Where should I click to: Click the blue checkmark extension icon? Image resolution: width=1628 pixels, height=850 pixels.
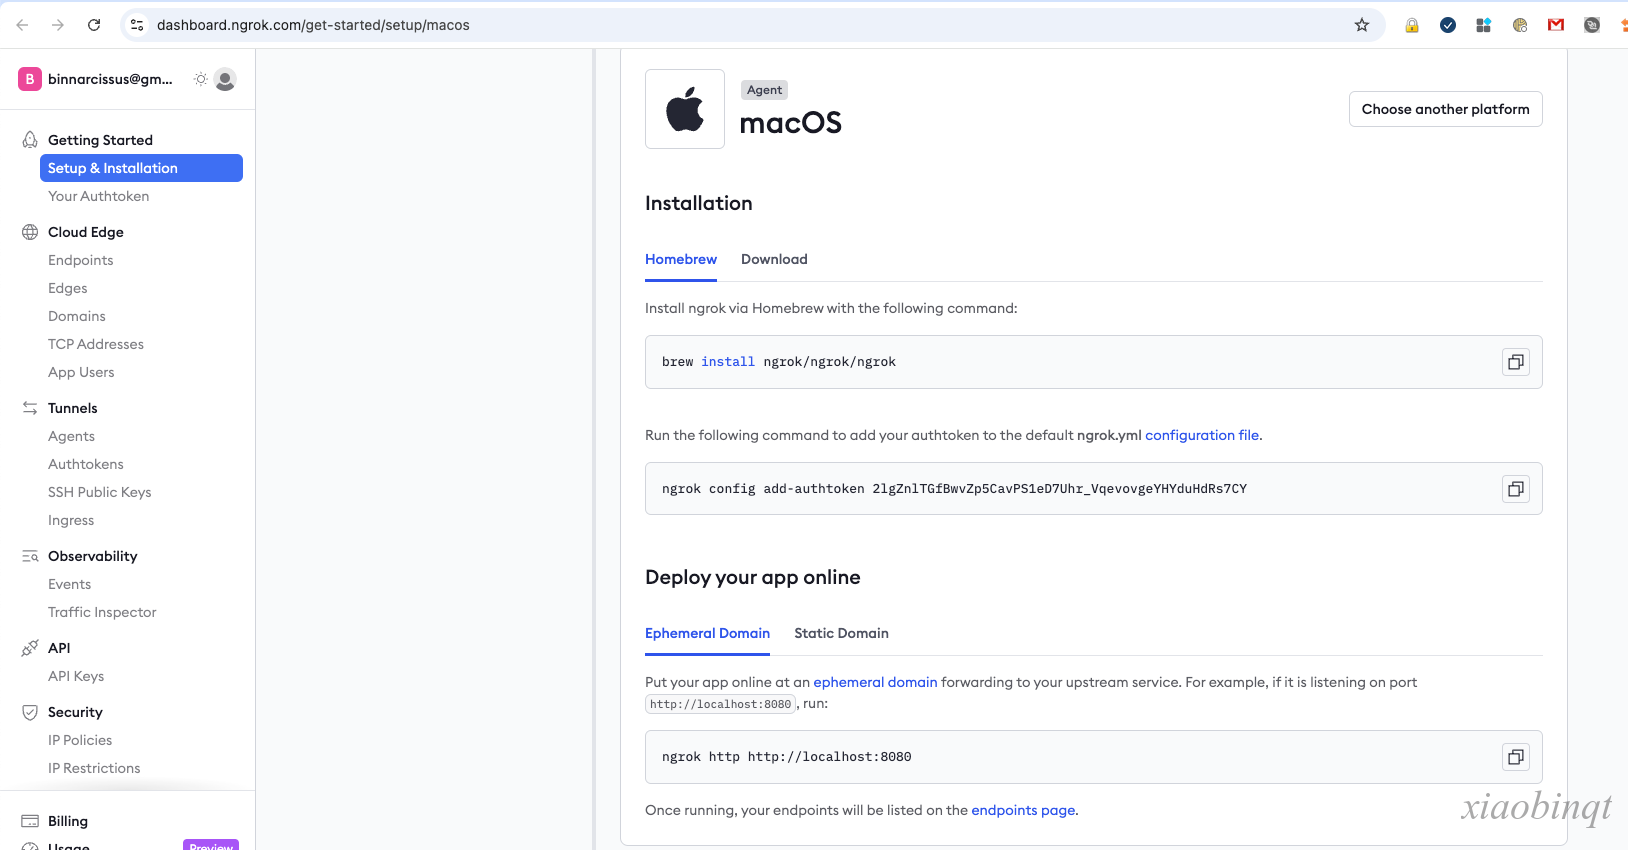tap(1448, 25)
